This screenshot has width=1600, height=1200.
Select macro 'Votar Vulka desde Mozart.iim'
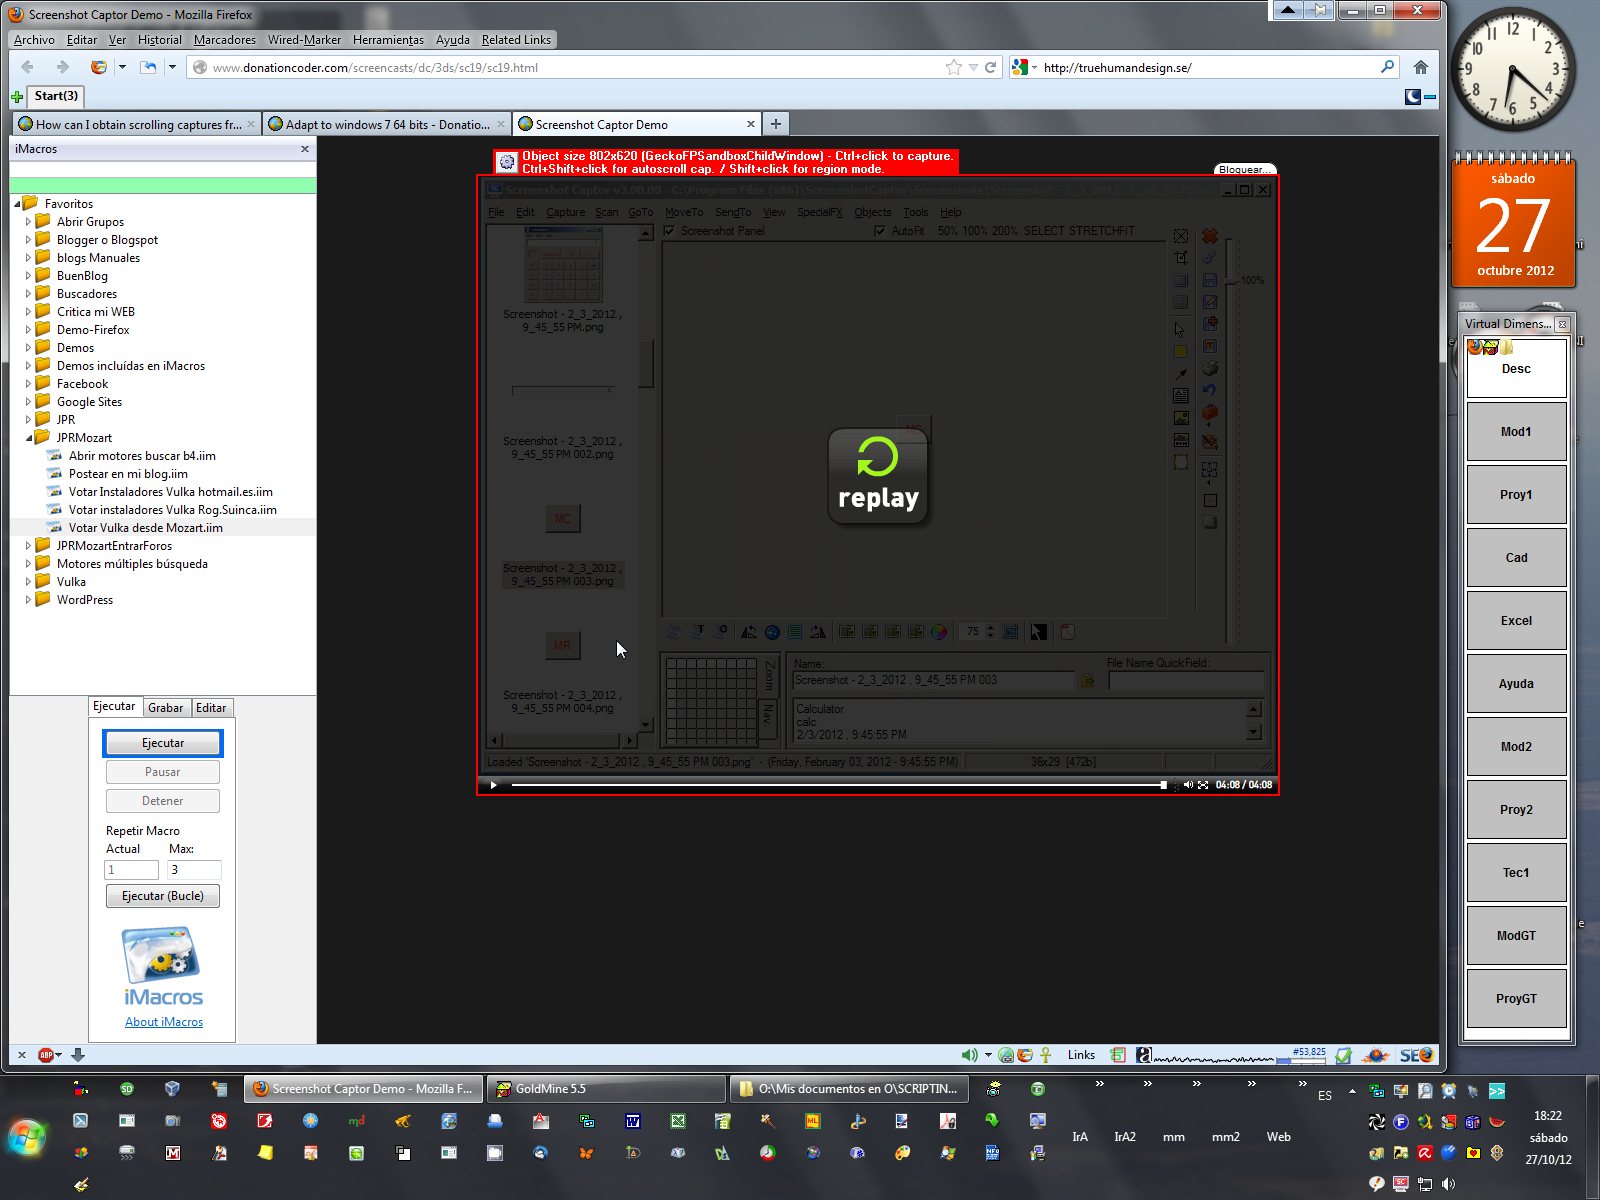click(146, 528)
